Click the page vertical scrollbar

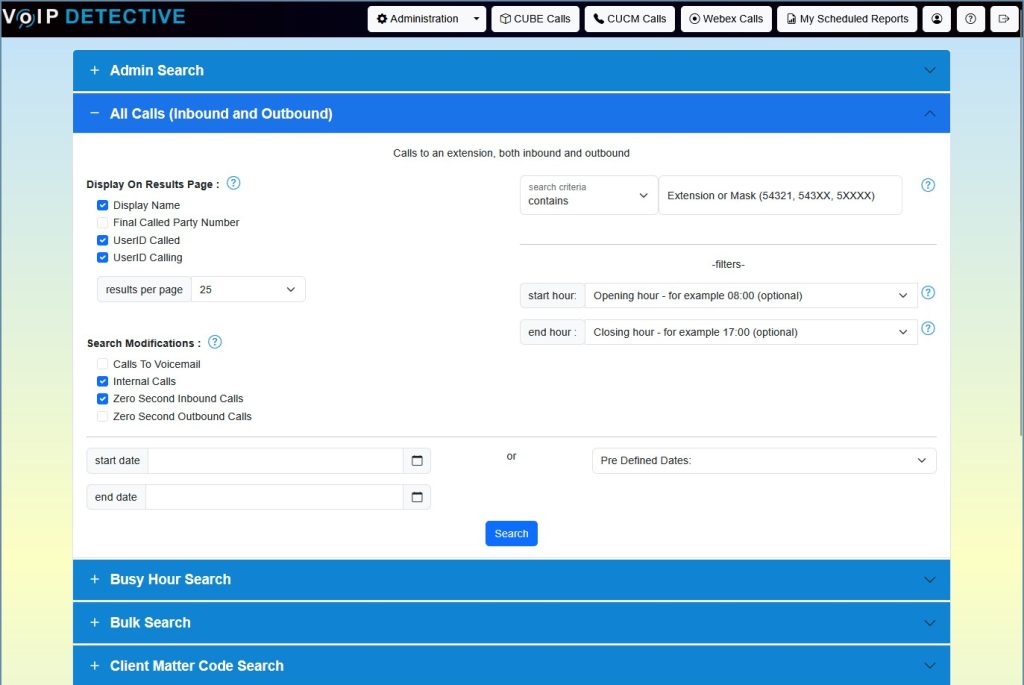coord(1020,235)
